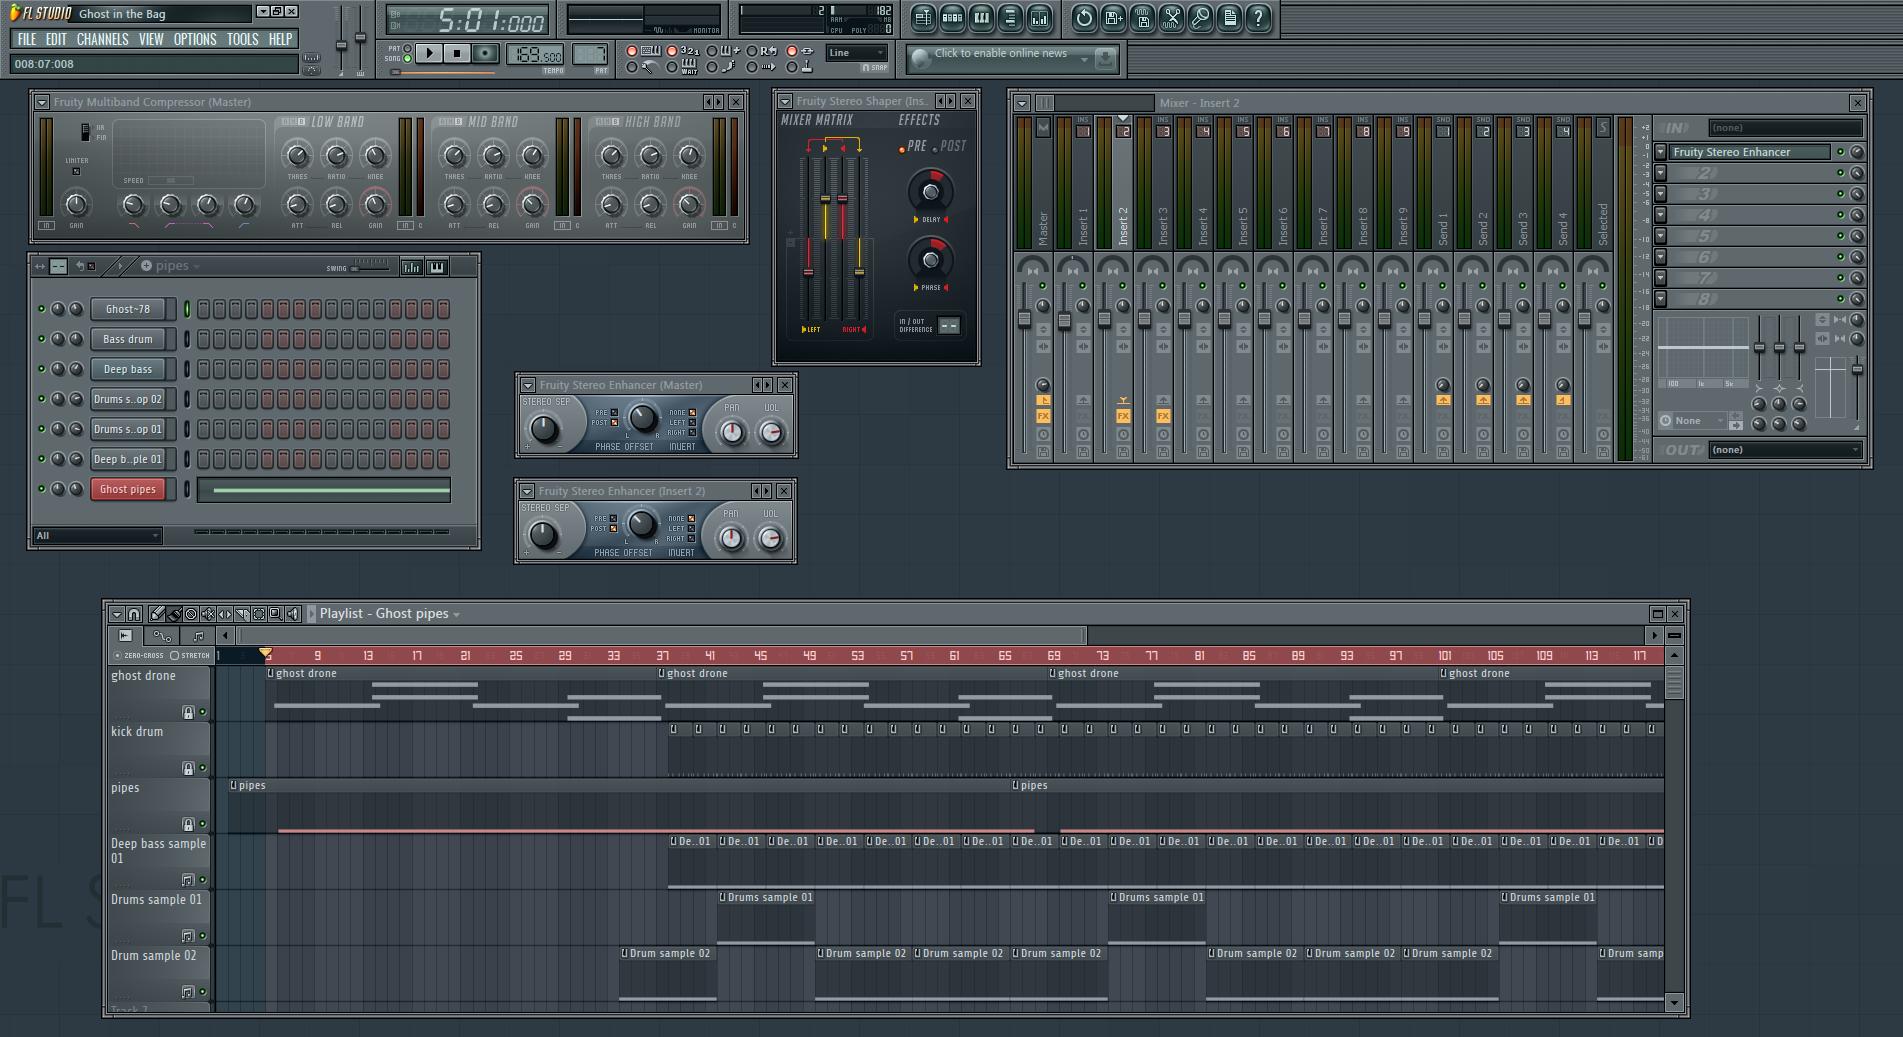Screen dimensions: 1903x1037
Task: Open the playlist window icon in top toolbar
Action: pyautogui.click(x=923, y=18)
